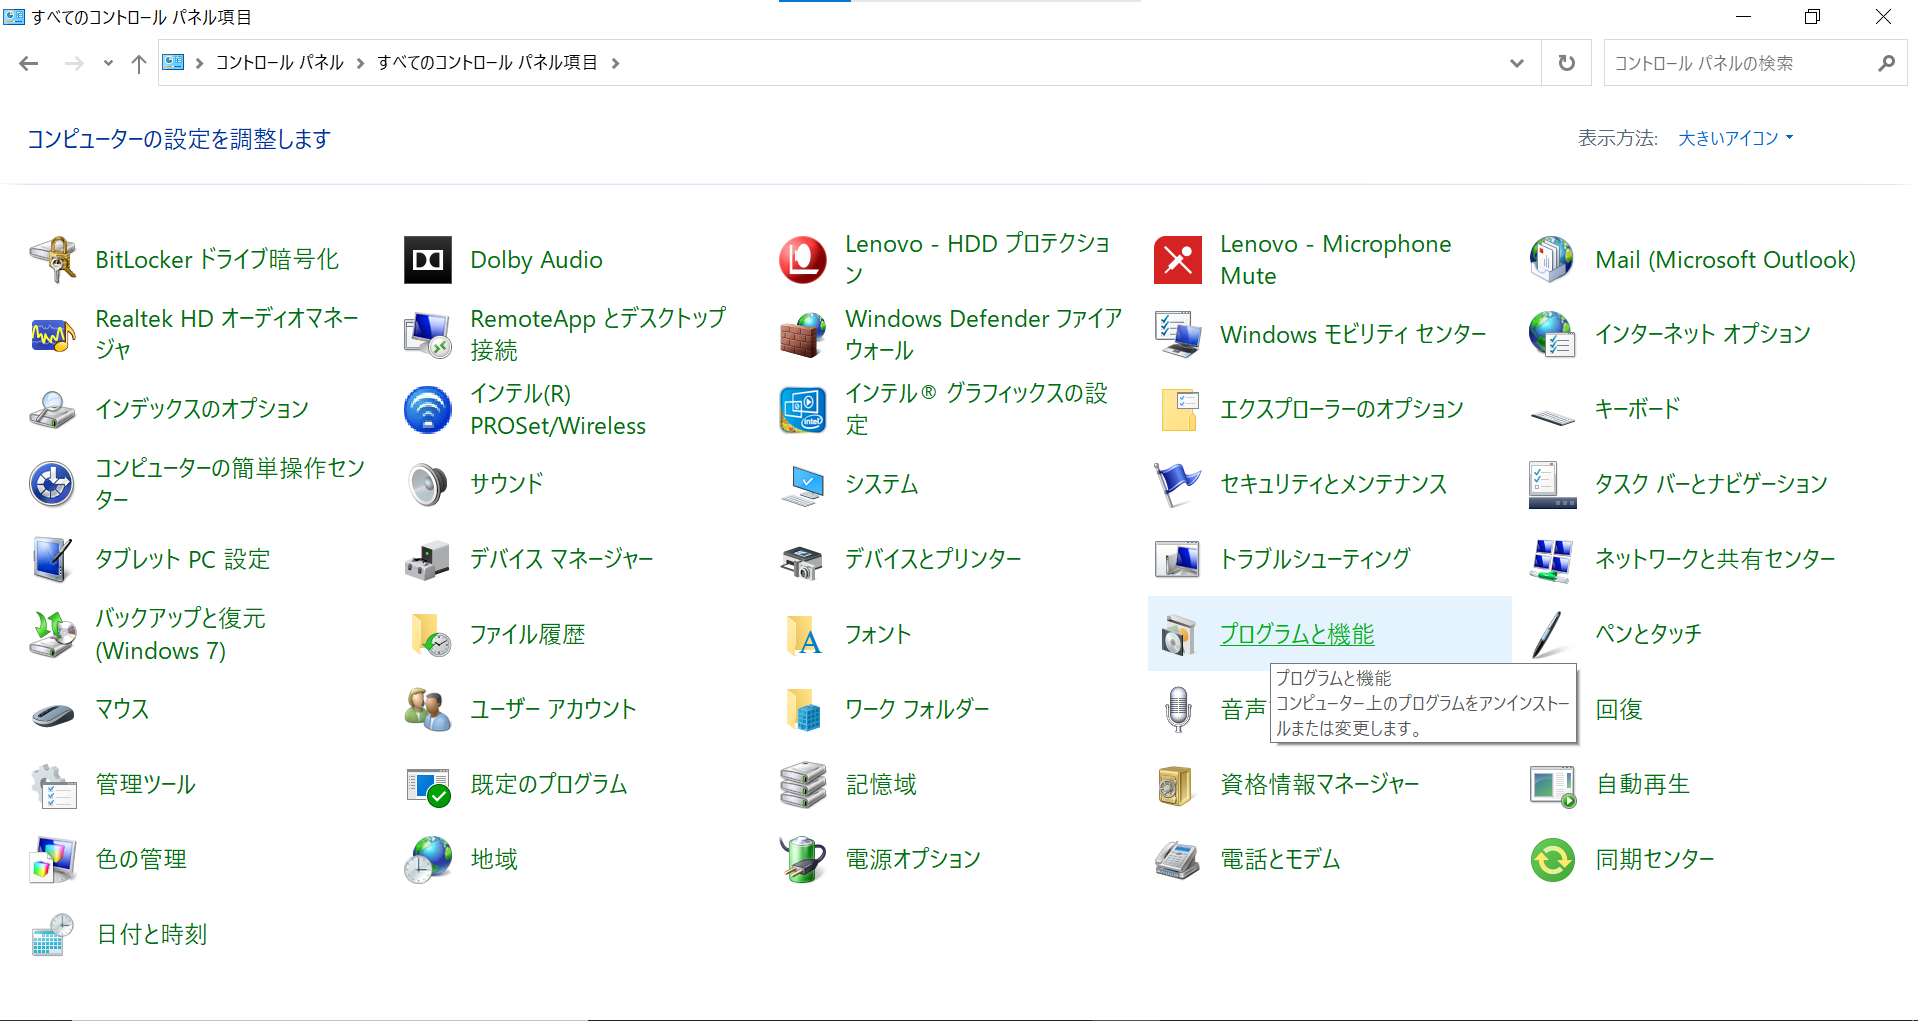Go up one level with up arrow

[x=139, y=63]
